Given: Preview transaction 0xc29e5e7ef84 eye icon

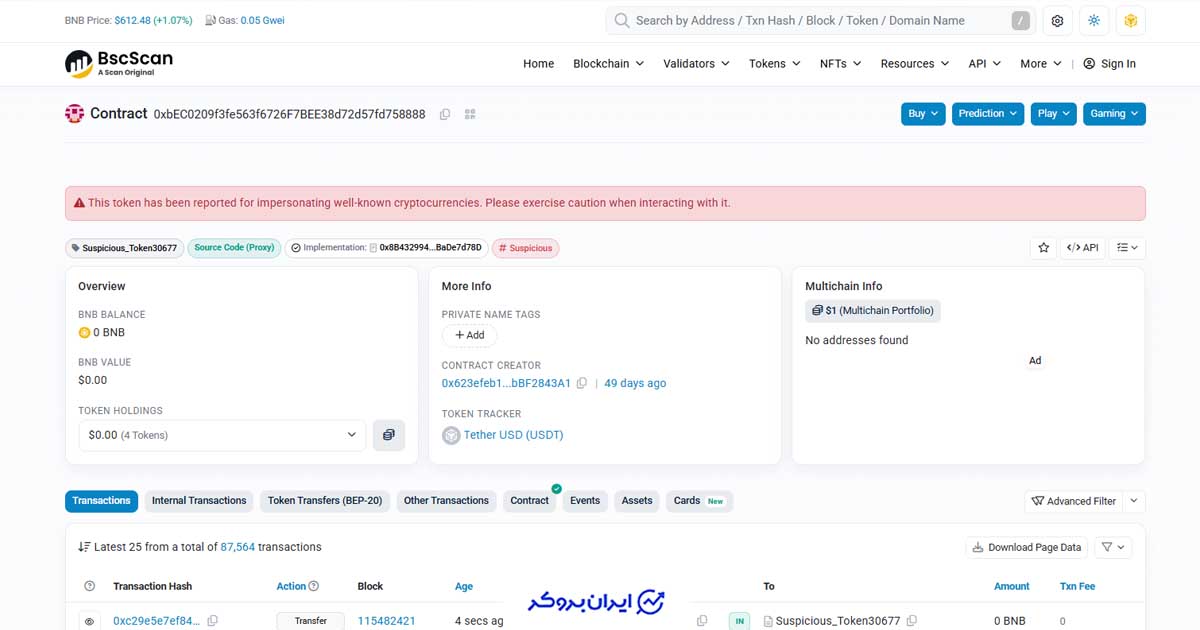Looking at the screenshot, I should pos(89,621).
